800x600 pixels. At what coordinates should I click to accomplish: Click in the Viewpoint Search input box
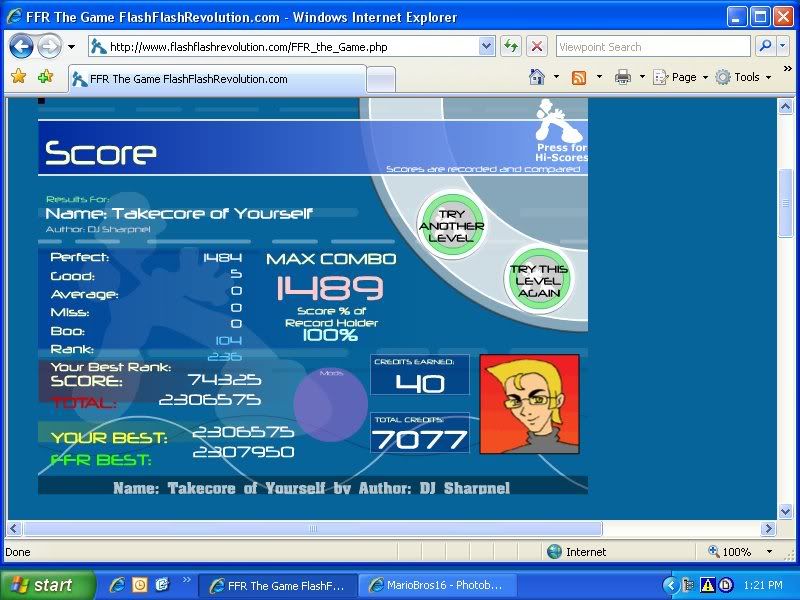(650, 46)
